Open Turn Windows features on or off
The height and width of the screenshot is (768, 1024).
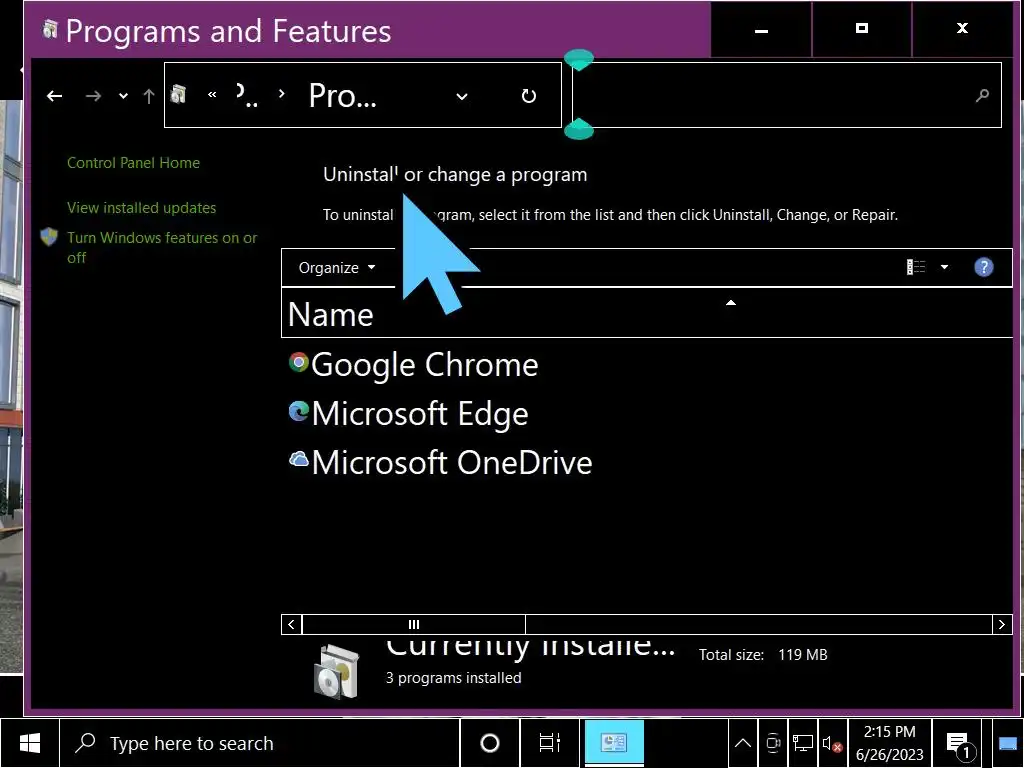(162, 248)
